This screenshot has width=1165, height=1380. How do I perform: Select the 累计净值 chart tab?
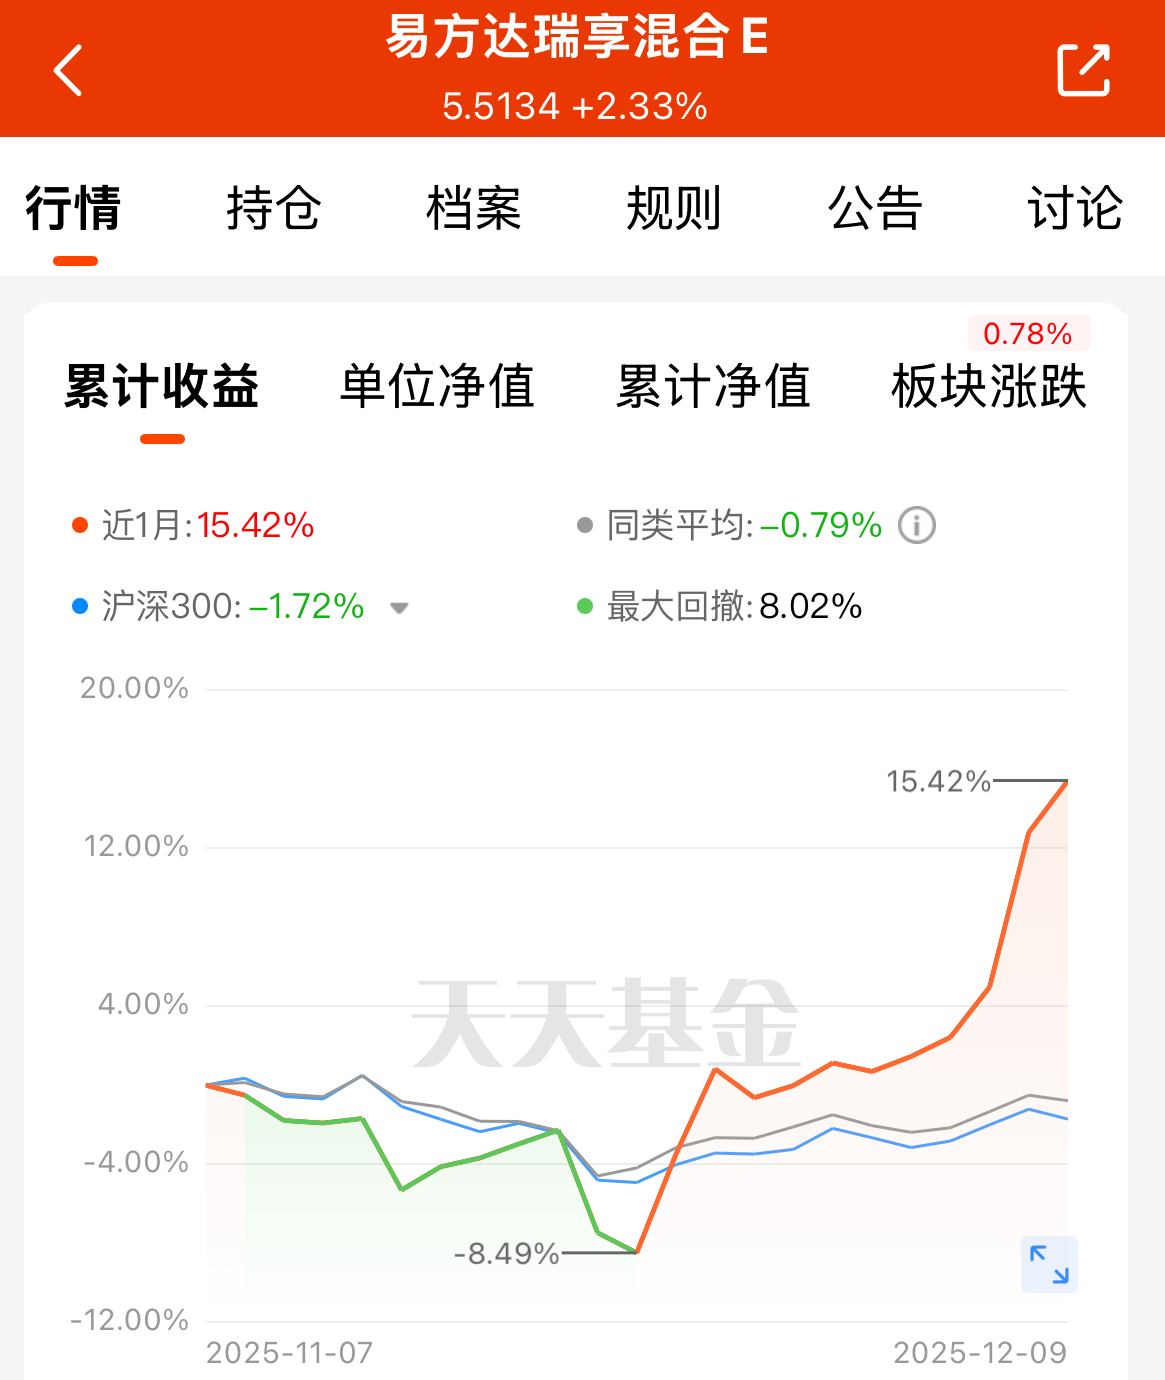coord(713,386)
